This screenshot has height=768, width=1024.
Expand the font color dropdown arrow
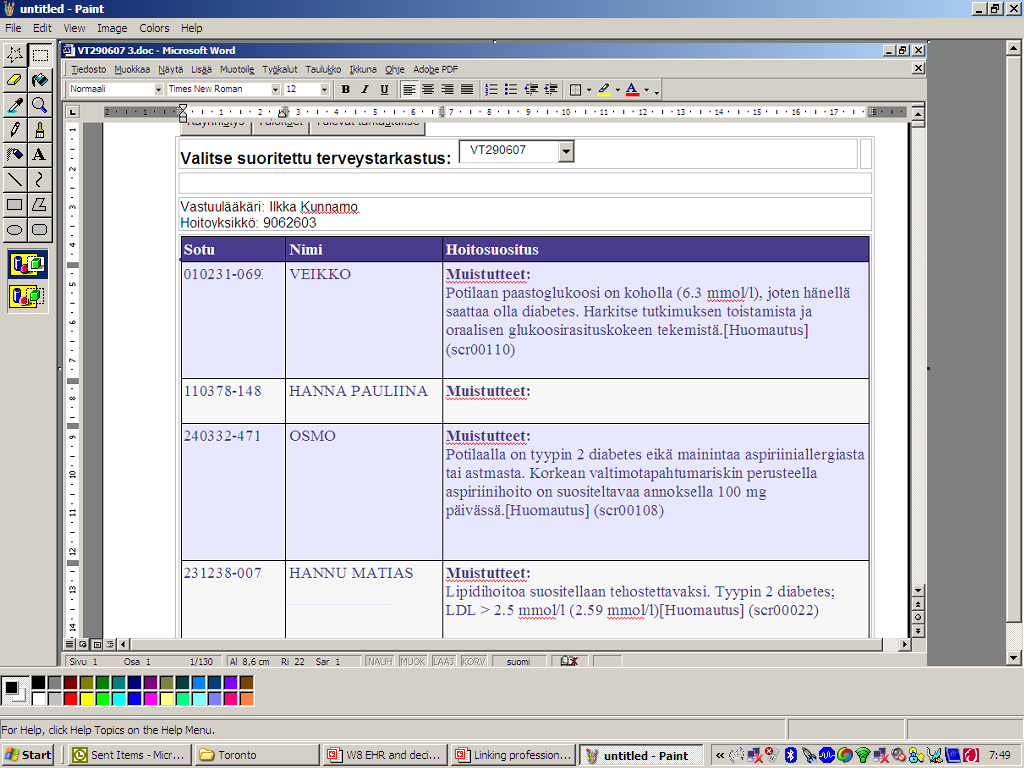coord(647,89)
